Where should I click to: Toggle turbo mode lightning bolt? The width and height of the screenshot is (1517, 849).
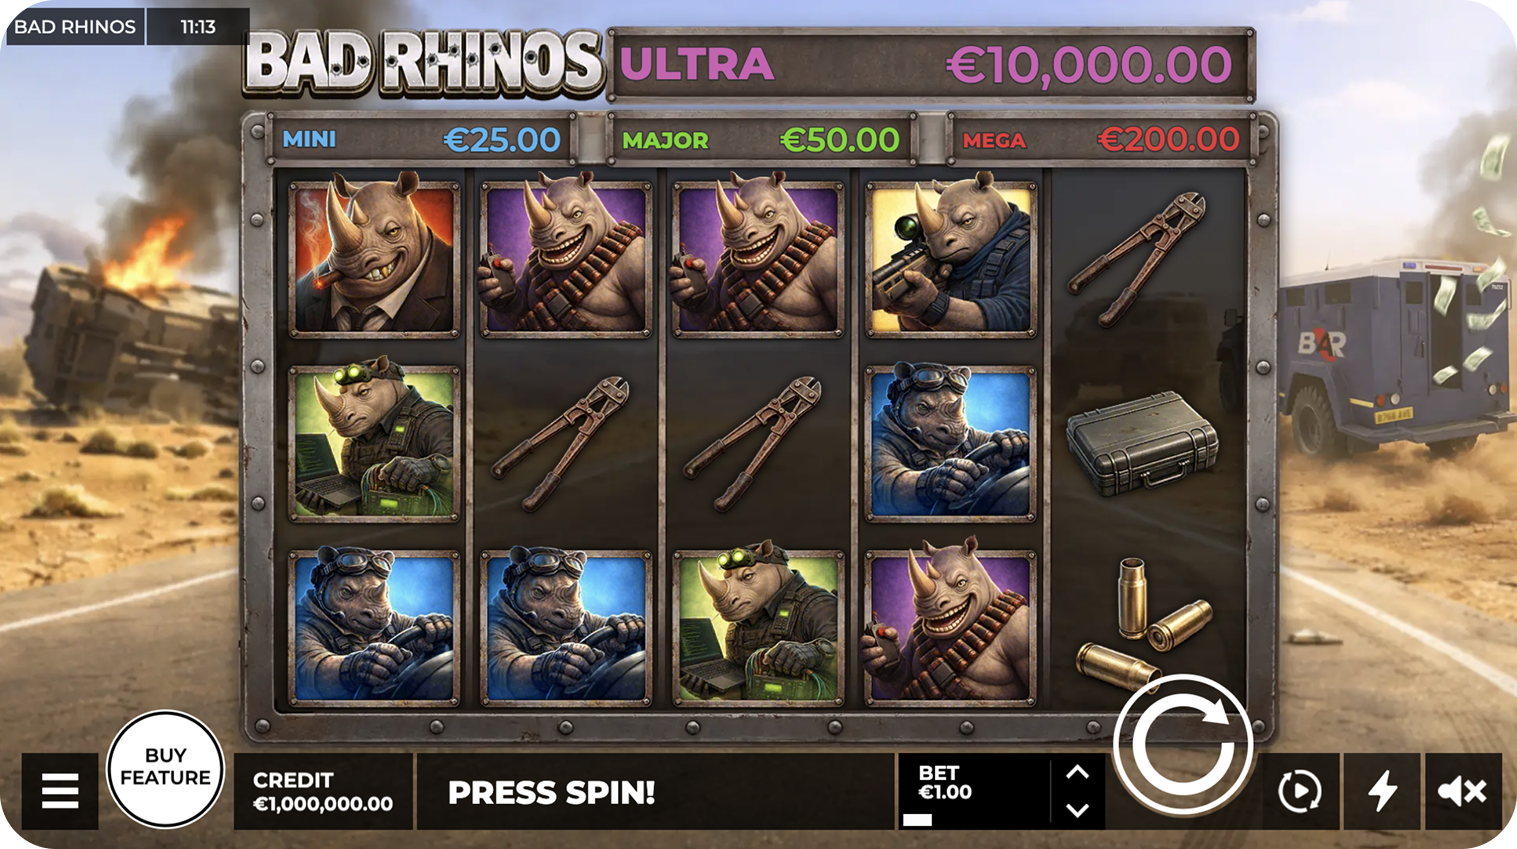tap(1382, 791)
